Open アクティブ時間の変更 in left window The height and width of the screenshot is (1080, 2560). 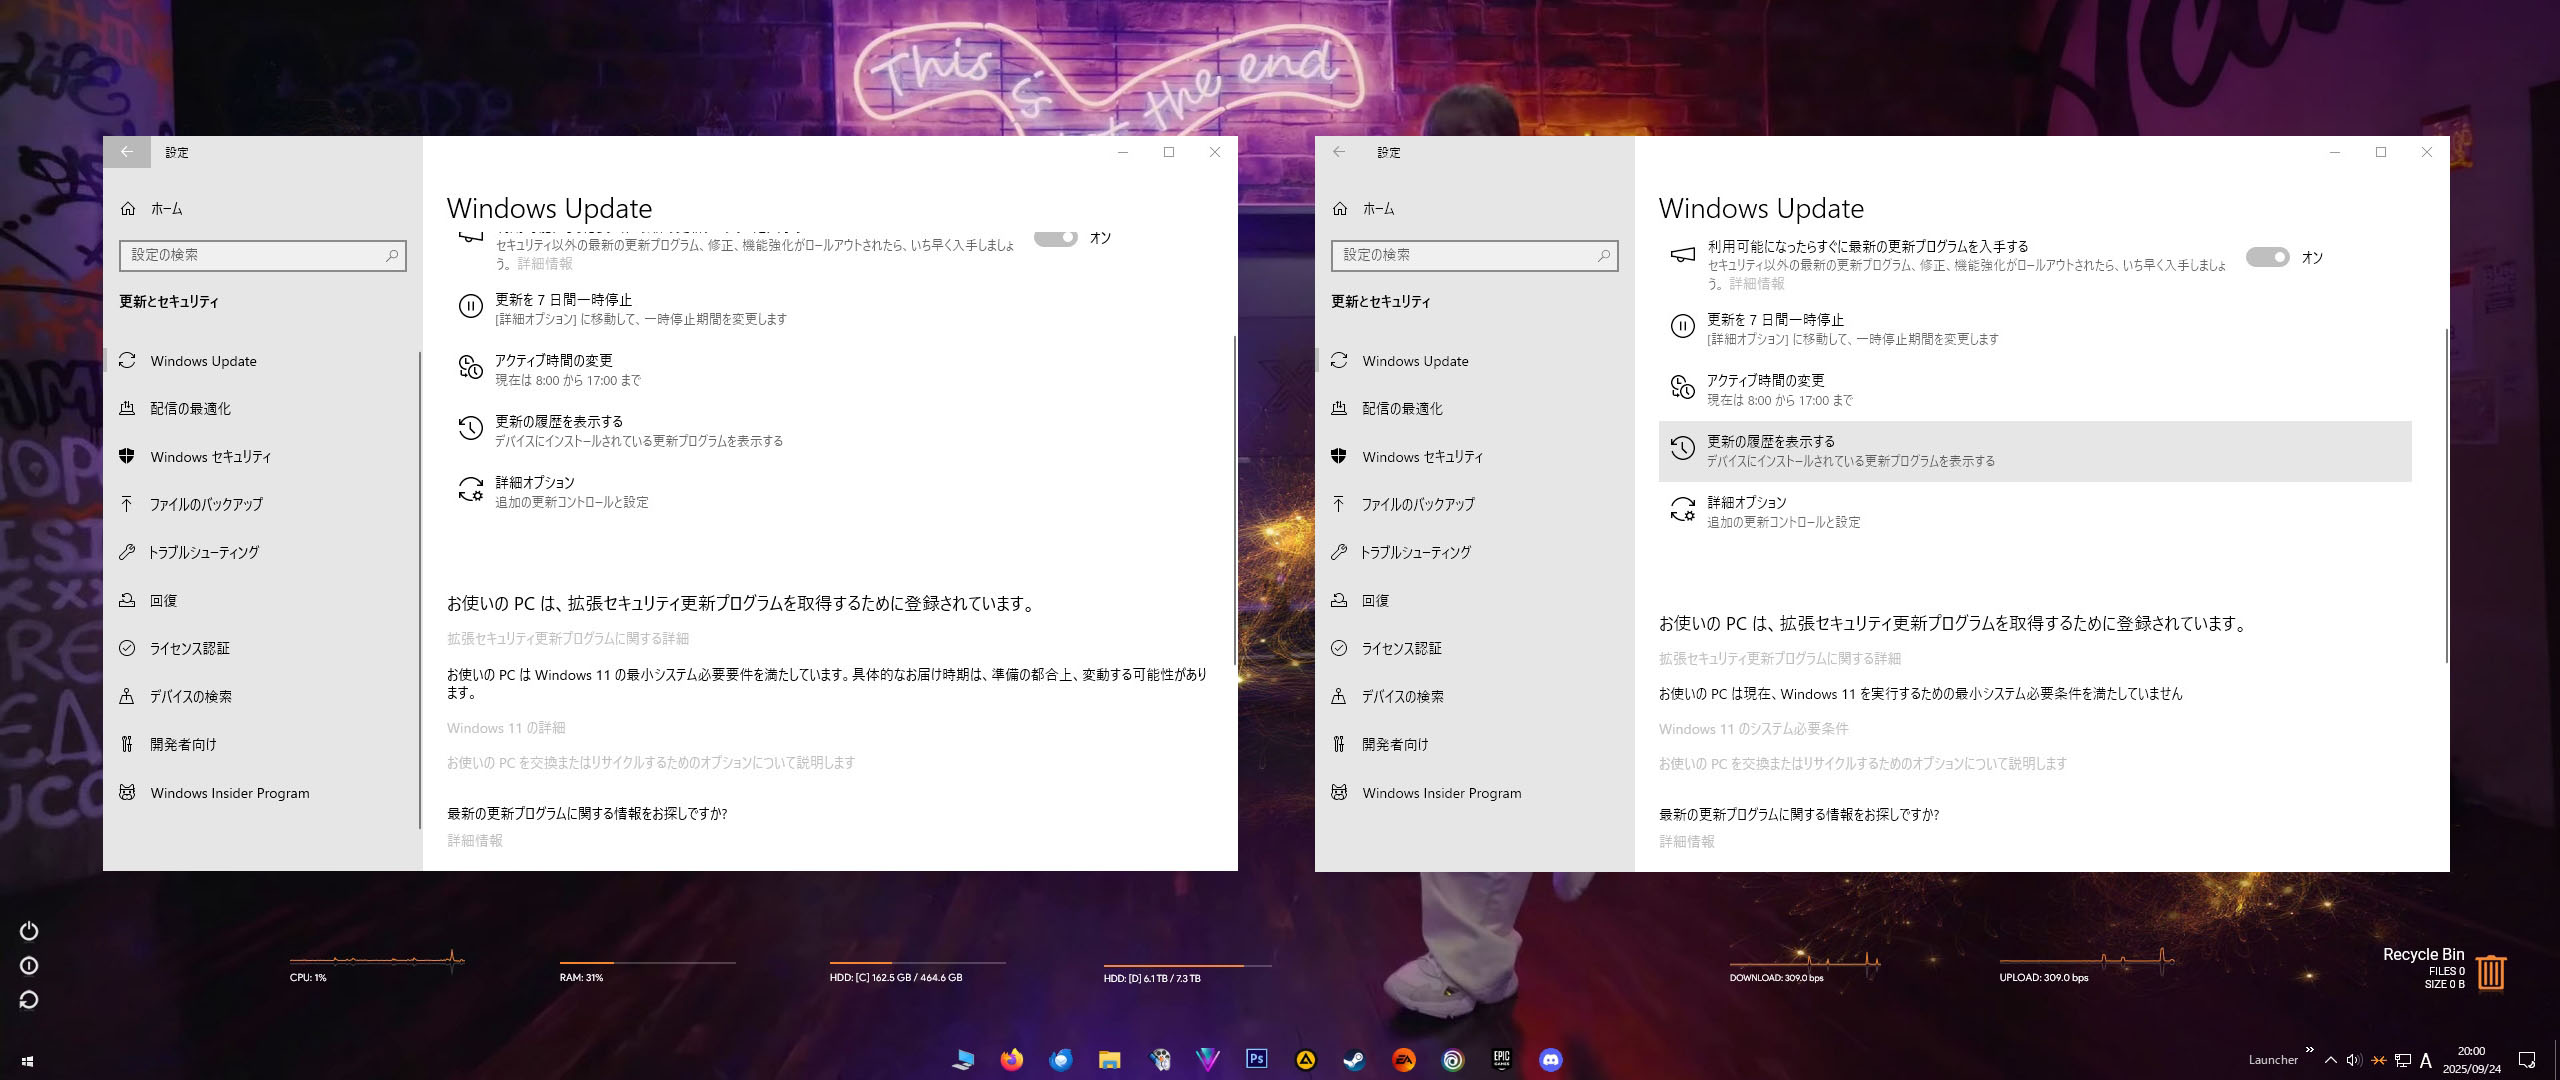tap(553, 361)
